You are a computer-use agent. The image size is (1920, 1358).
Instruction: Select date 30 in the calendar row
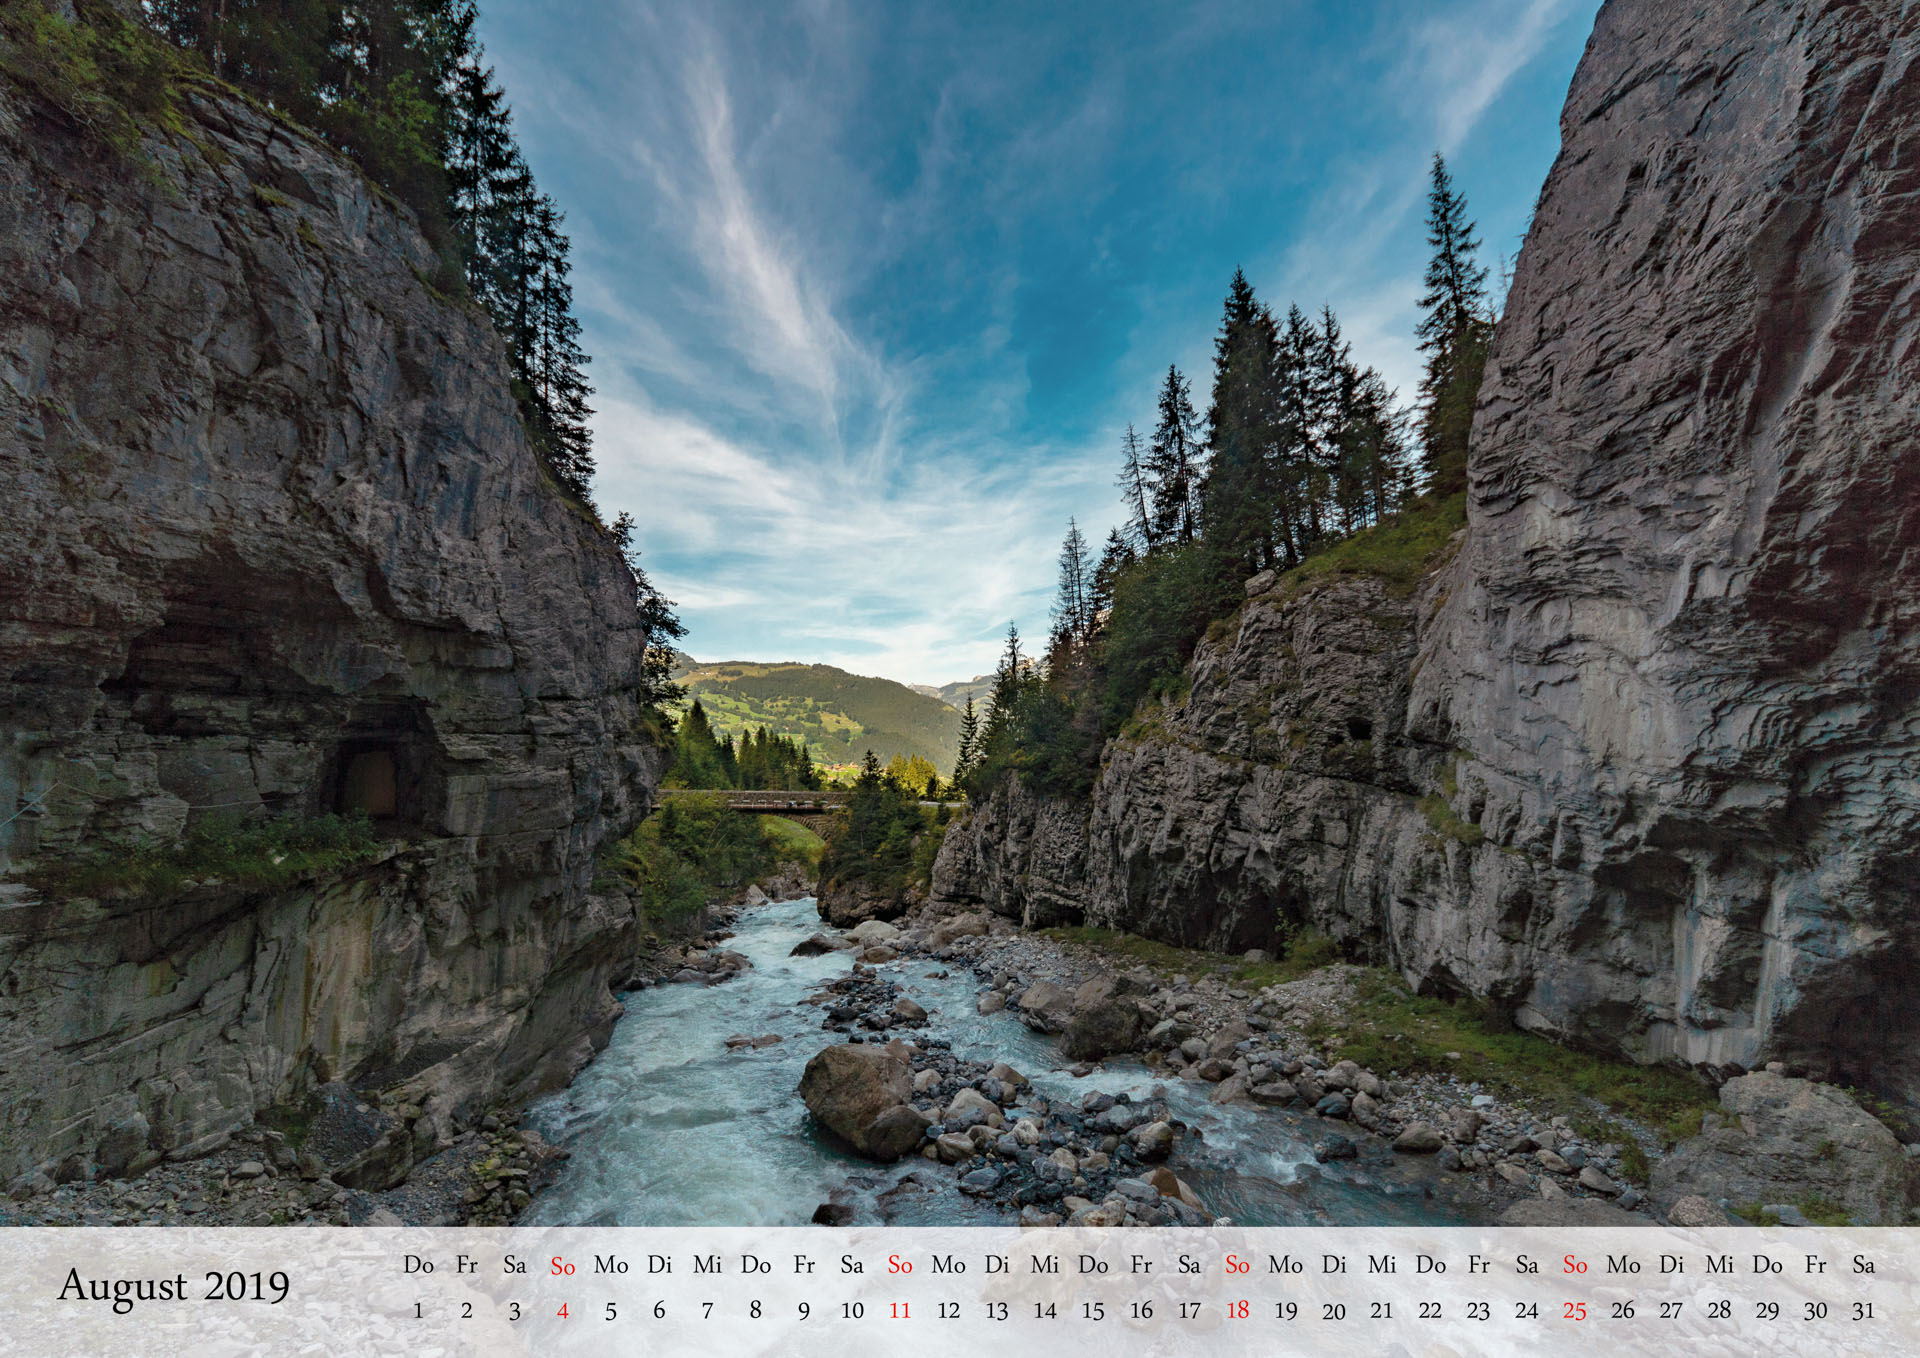(x=1816, y=1310)
